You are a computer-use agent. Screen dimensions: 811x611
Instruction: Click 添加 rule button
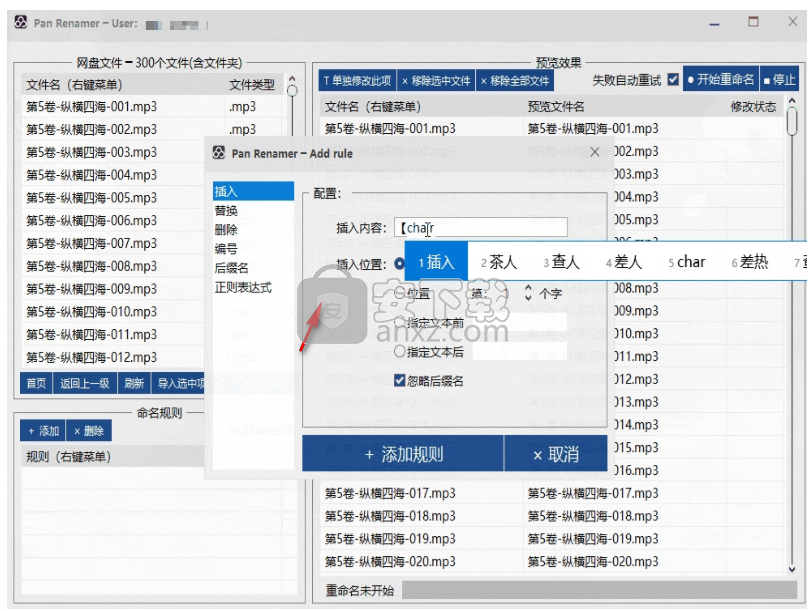[x=43, y=430]
